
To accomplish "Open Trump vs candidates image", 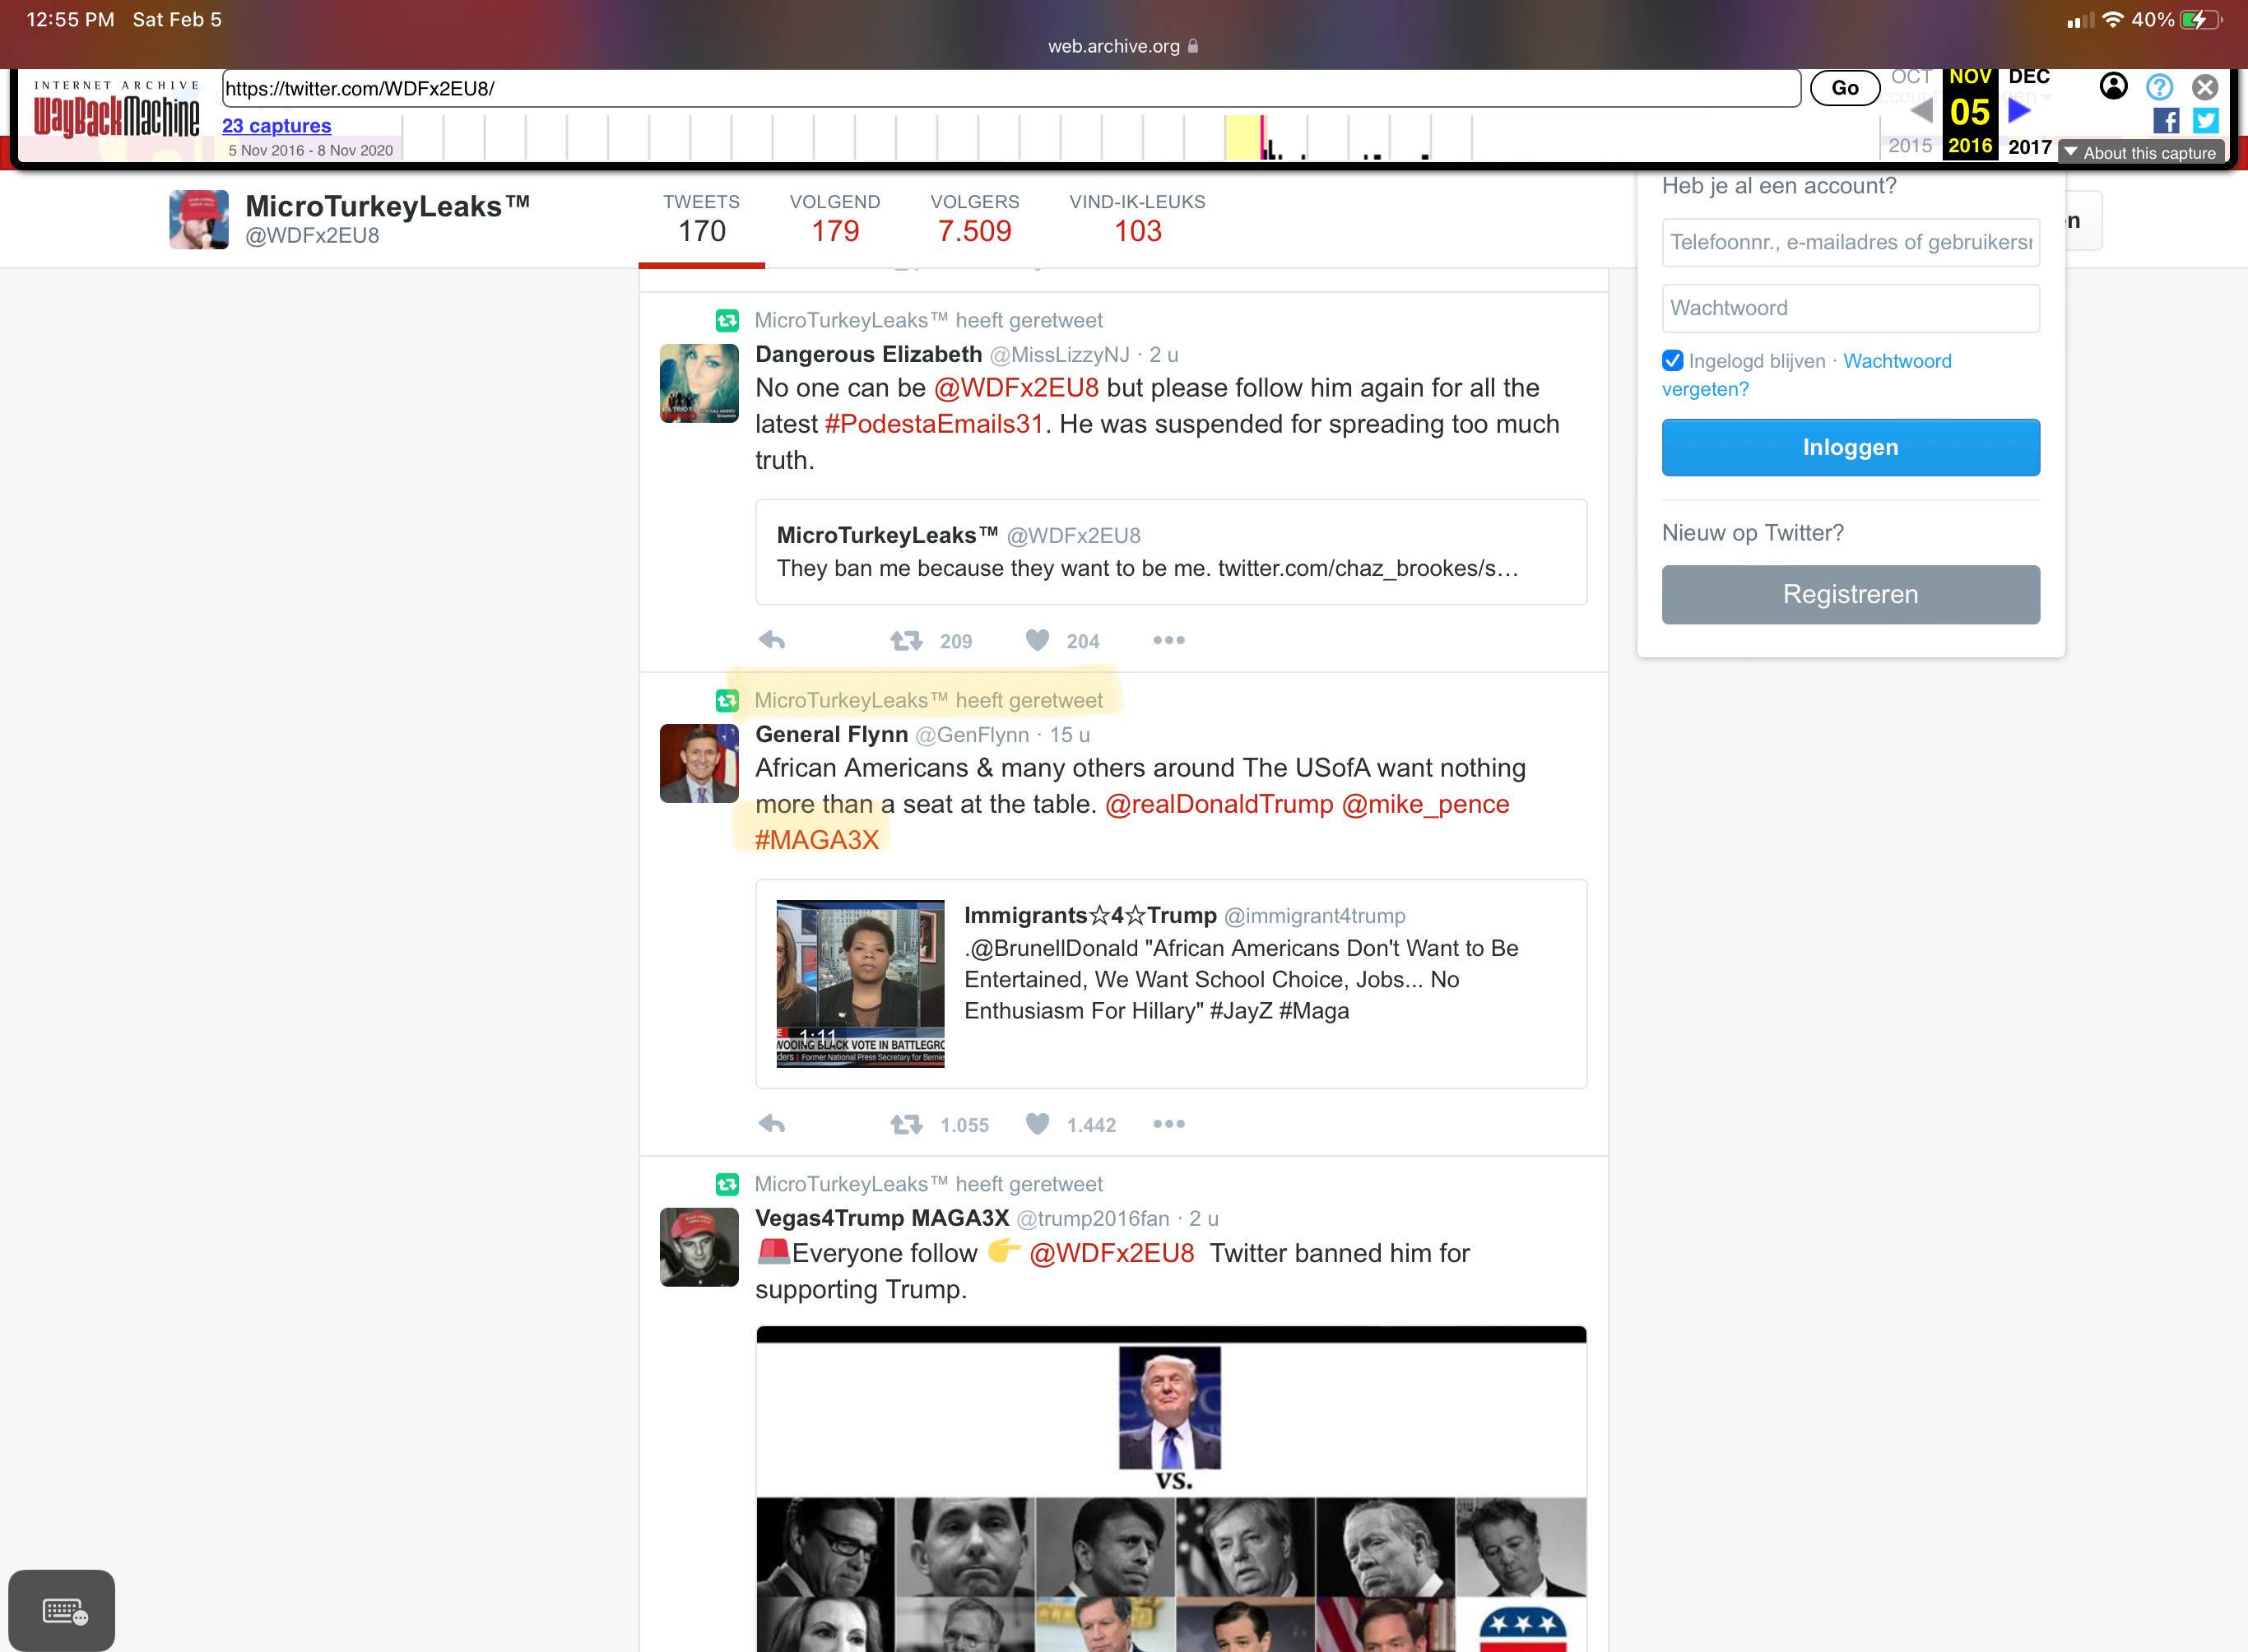I will (x=1171, y=1489).
